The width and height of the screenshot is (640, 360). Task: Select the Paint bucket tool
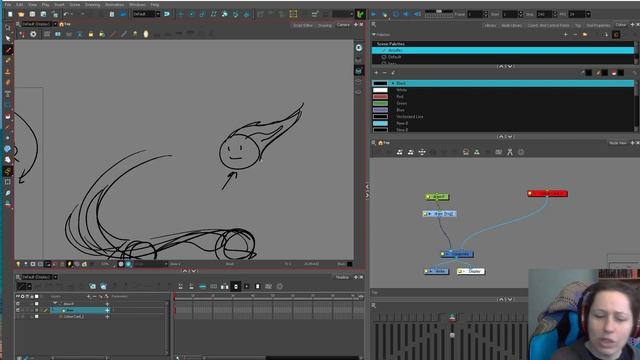(x=8, y=117)
